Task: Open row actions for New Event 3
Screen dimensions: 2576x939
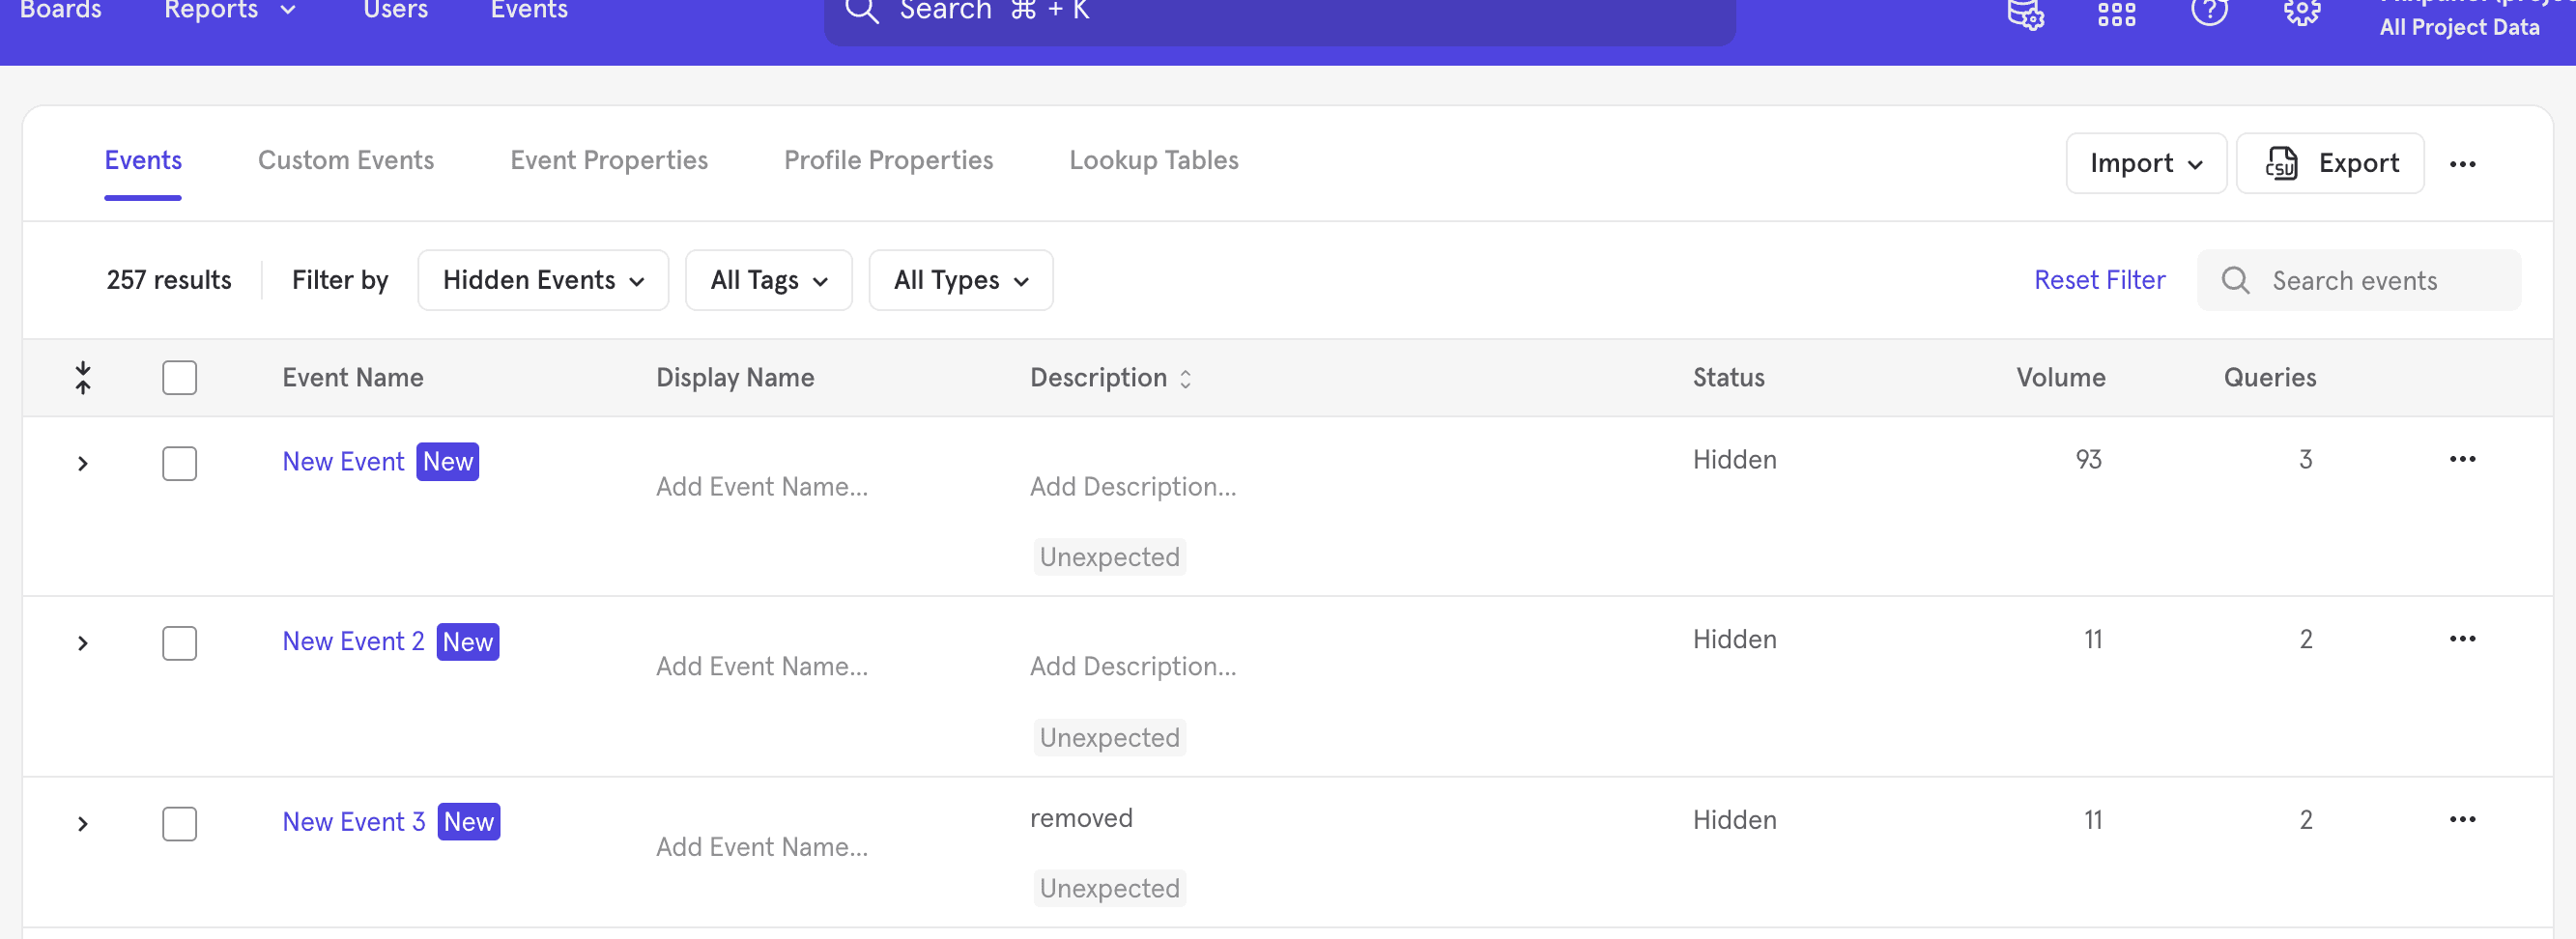Action: coord(2462,820)
